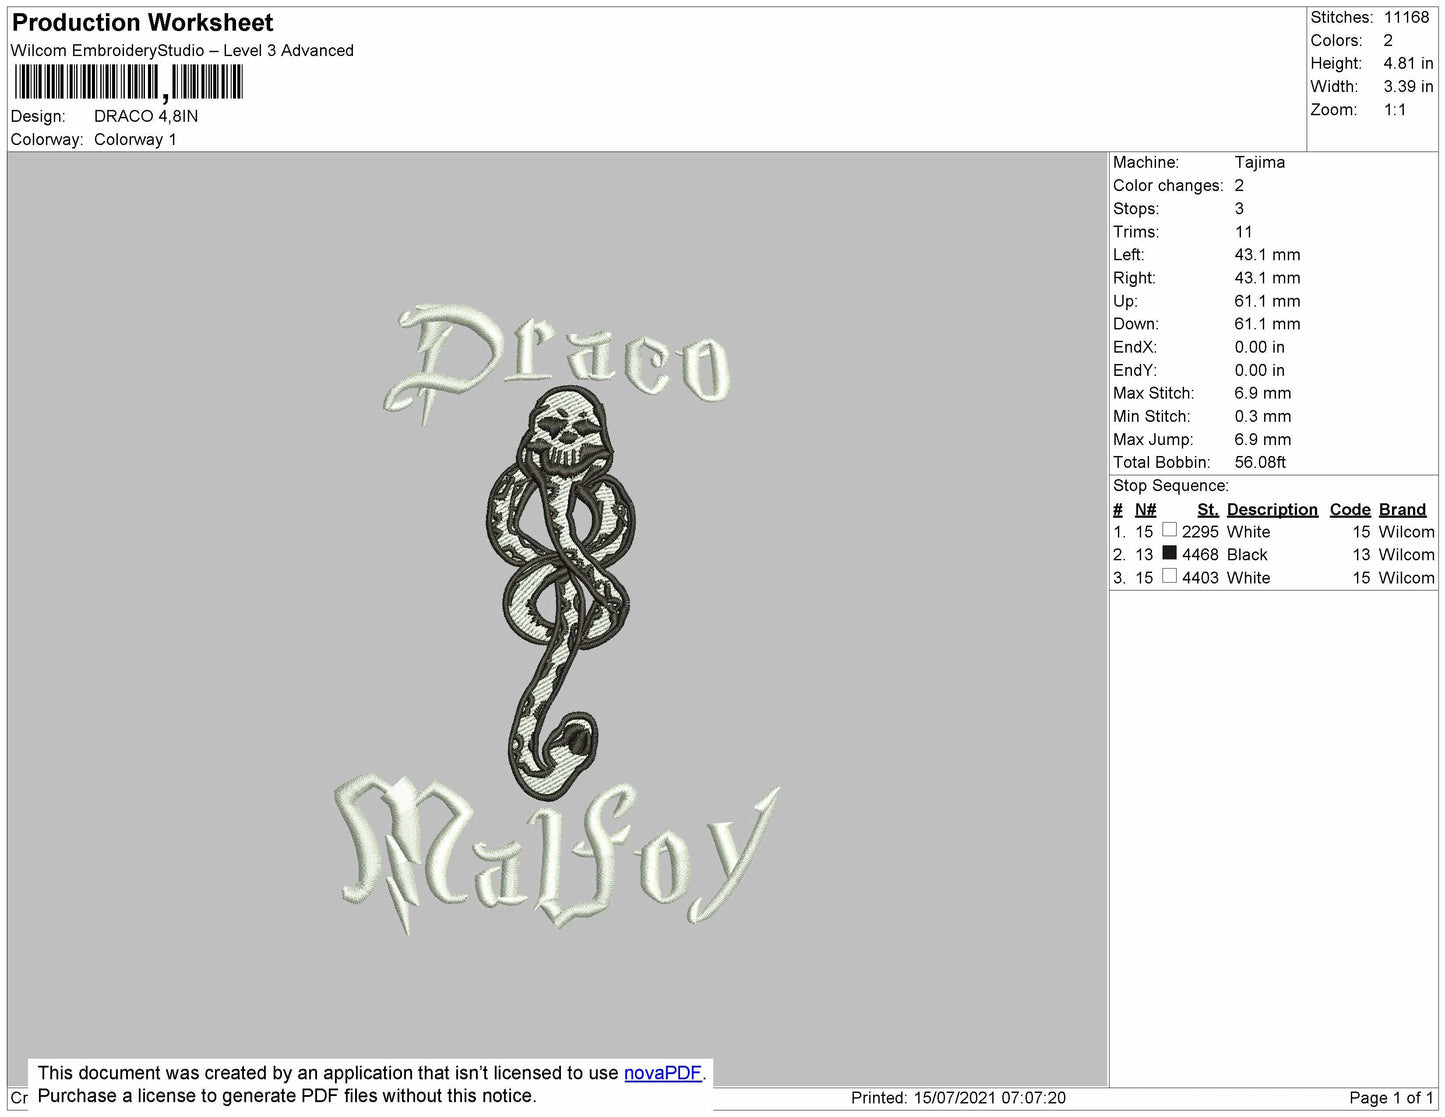This screenshot has width=1445, height=1117.
Task: Click the 'Trims:' value 11
Action: (1243, 232)
